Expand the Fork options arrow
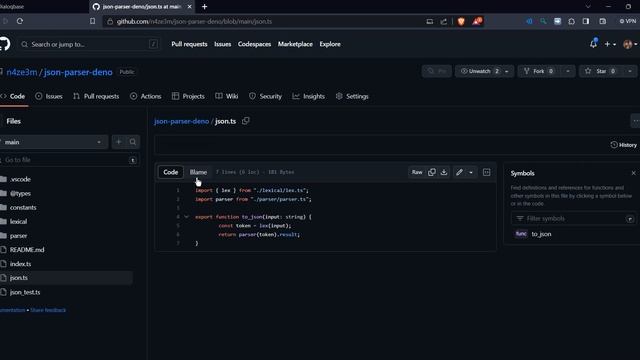The width and height of the screenshot is (640, 360). pos(568,71)
